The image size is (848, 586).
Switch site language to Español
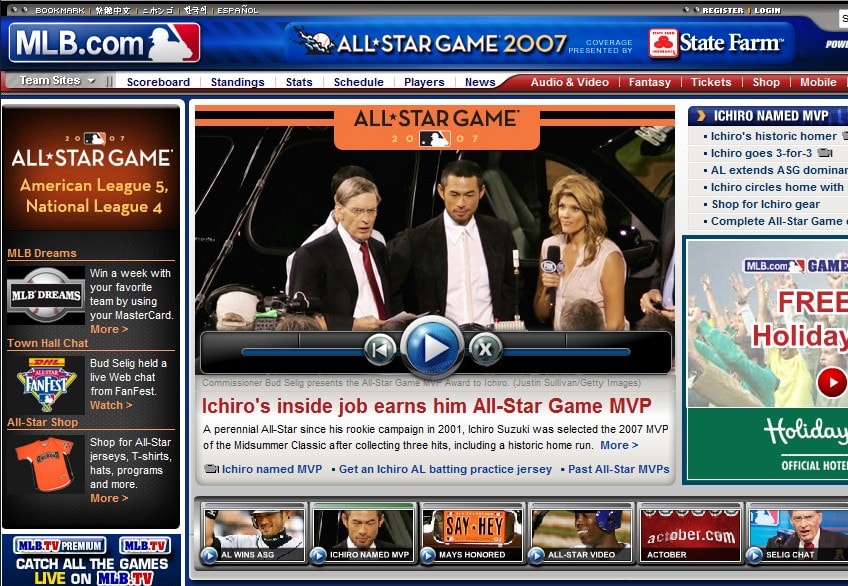click(237, 10)
